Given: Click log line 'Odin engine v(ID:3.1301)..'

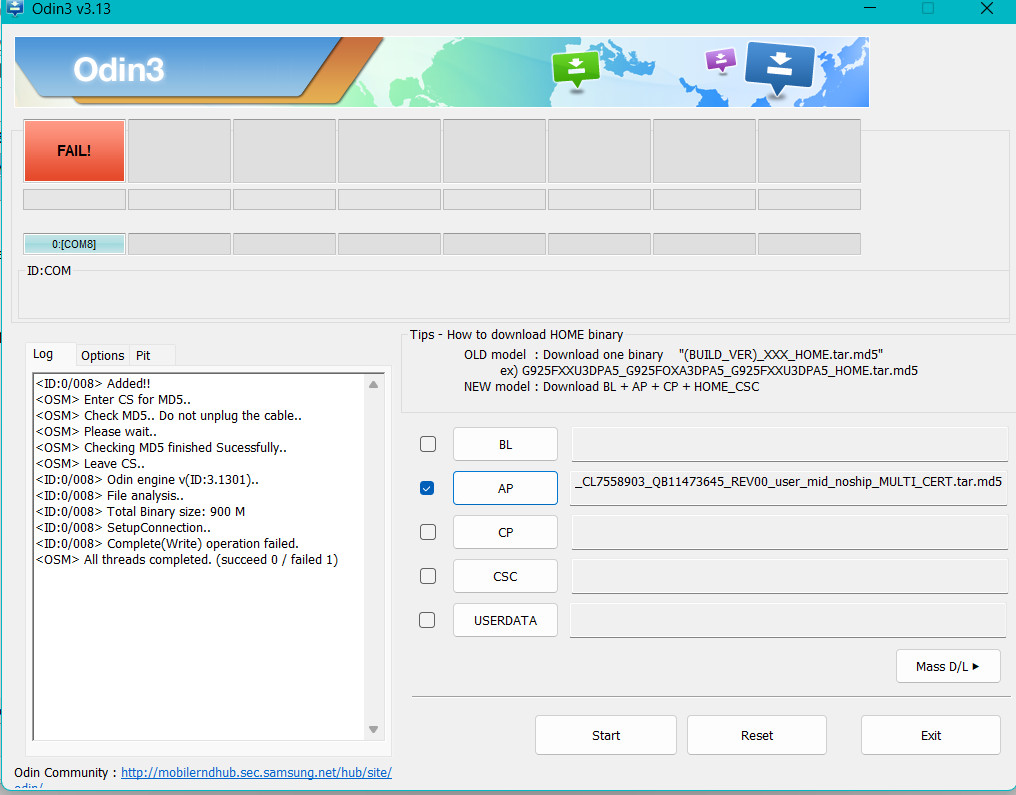Looking at the screenshot, I should click(147, 480).
